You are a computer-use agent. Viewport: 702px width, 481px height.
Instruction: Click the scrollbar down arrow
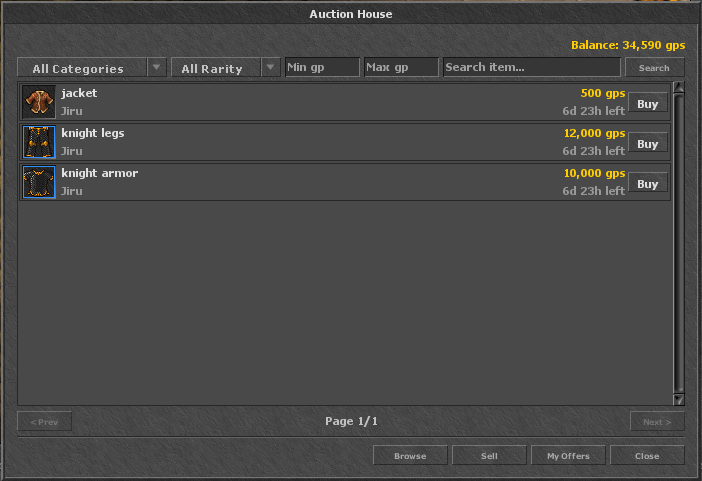(x=679, y=399)
